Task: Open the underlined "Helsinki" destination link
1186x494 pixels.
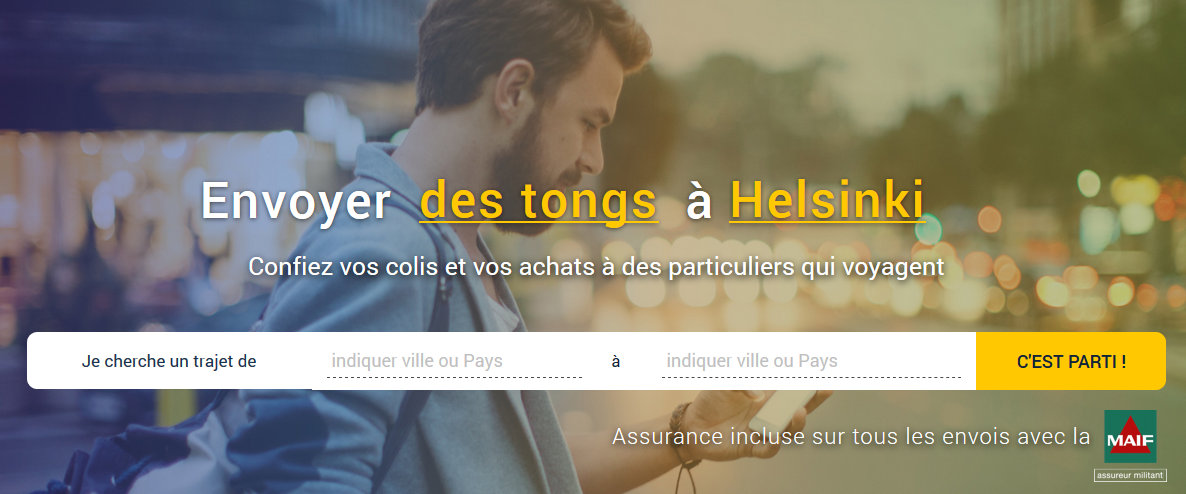Action: click(826, 200)
